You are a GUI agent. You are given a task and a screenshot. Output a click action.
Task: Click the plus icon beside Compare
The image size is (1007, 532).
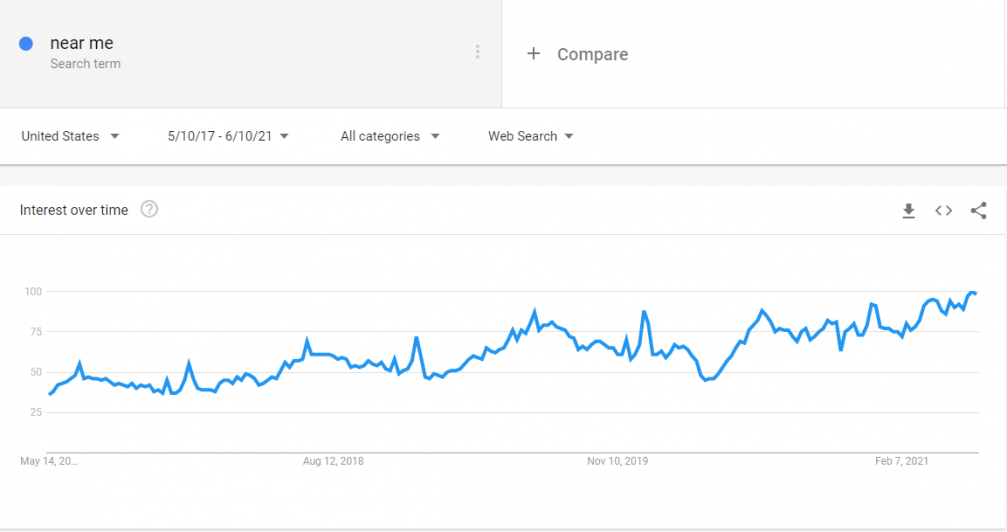coord(533,54)
